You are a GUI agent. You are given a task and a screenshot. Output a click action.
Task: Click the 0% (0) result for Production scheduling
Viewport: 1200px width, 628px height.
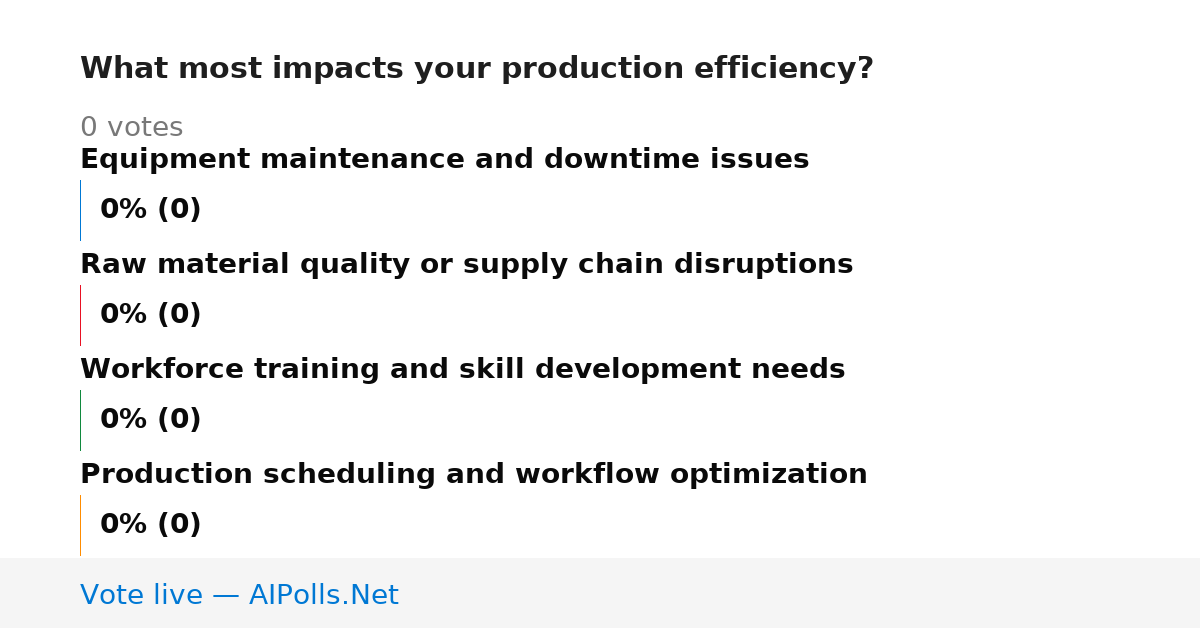(x=150, y=525)
